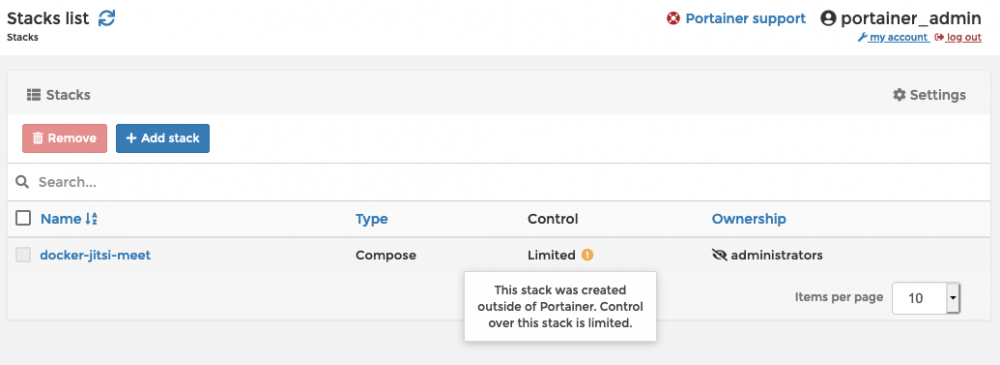This screenshot has height=365, width=1000.
Task: Sort stacks by Type column
Action: [x=372, y=219]
